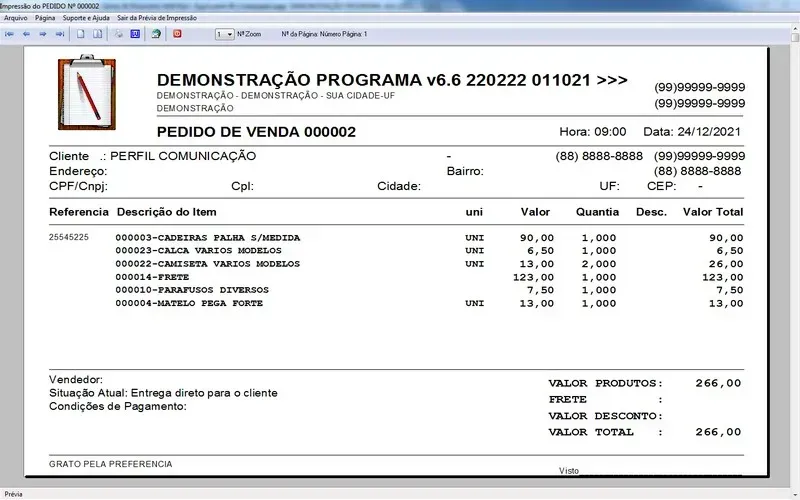The height and width of the screenshot is (500, 800).
Task: Click the PEDIDO DE VENDA 000002 heading
Action: pyautogui.click(x=256, y=132)
